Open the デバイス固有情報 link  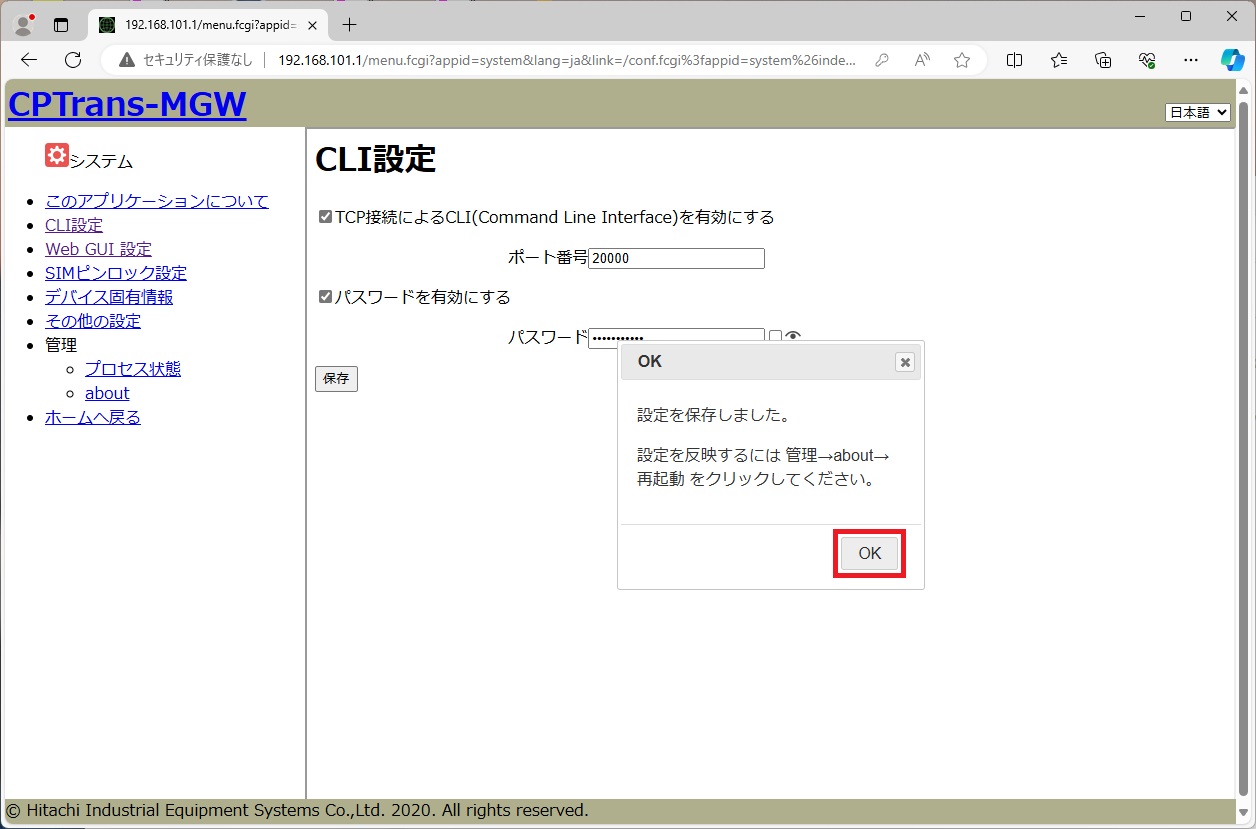tap(109, 297)
